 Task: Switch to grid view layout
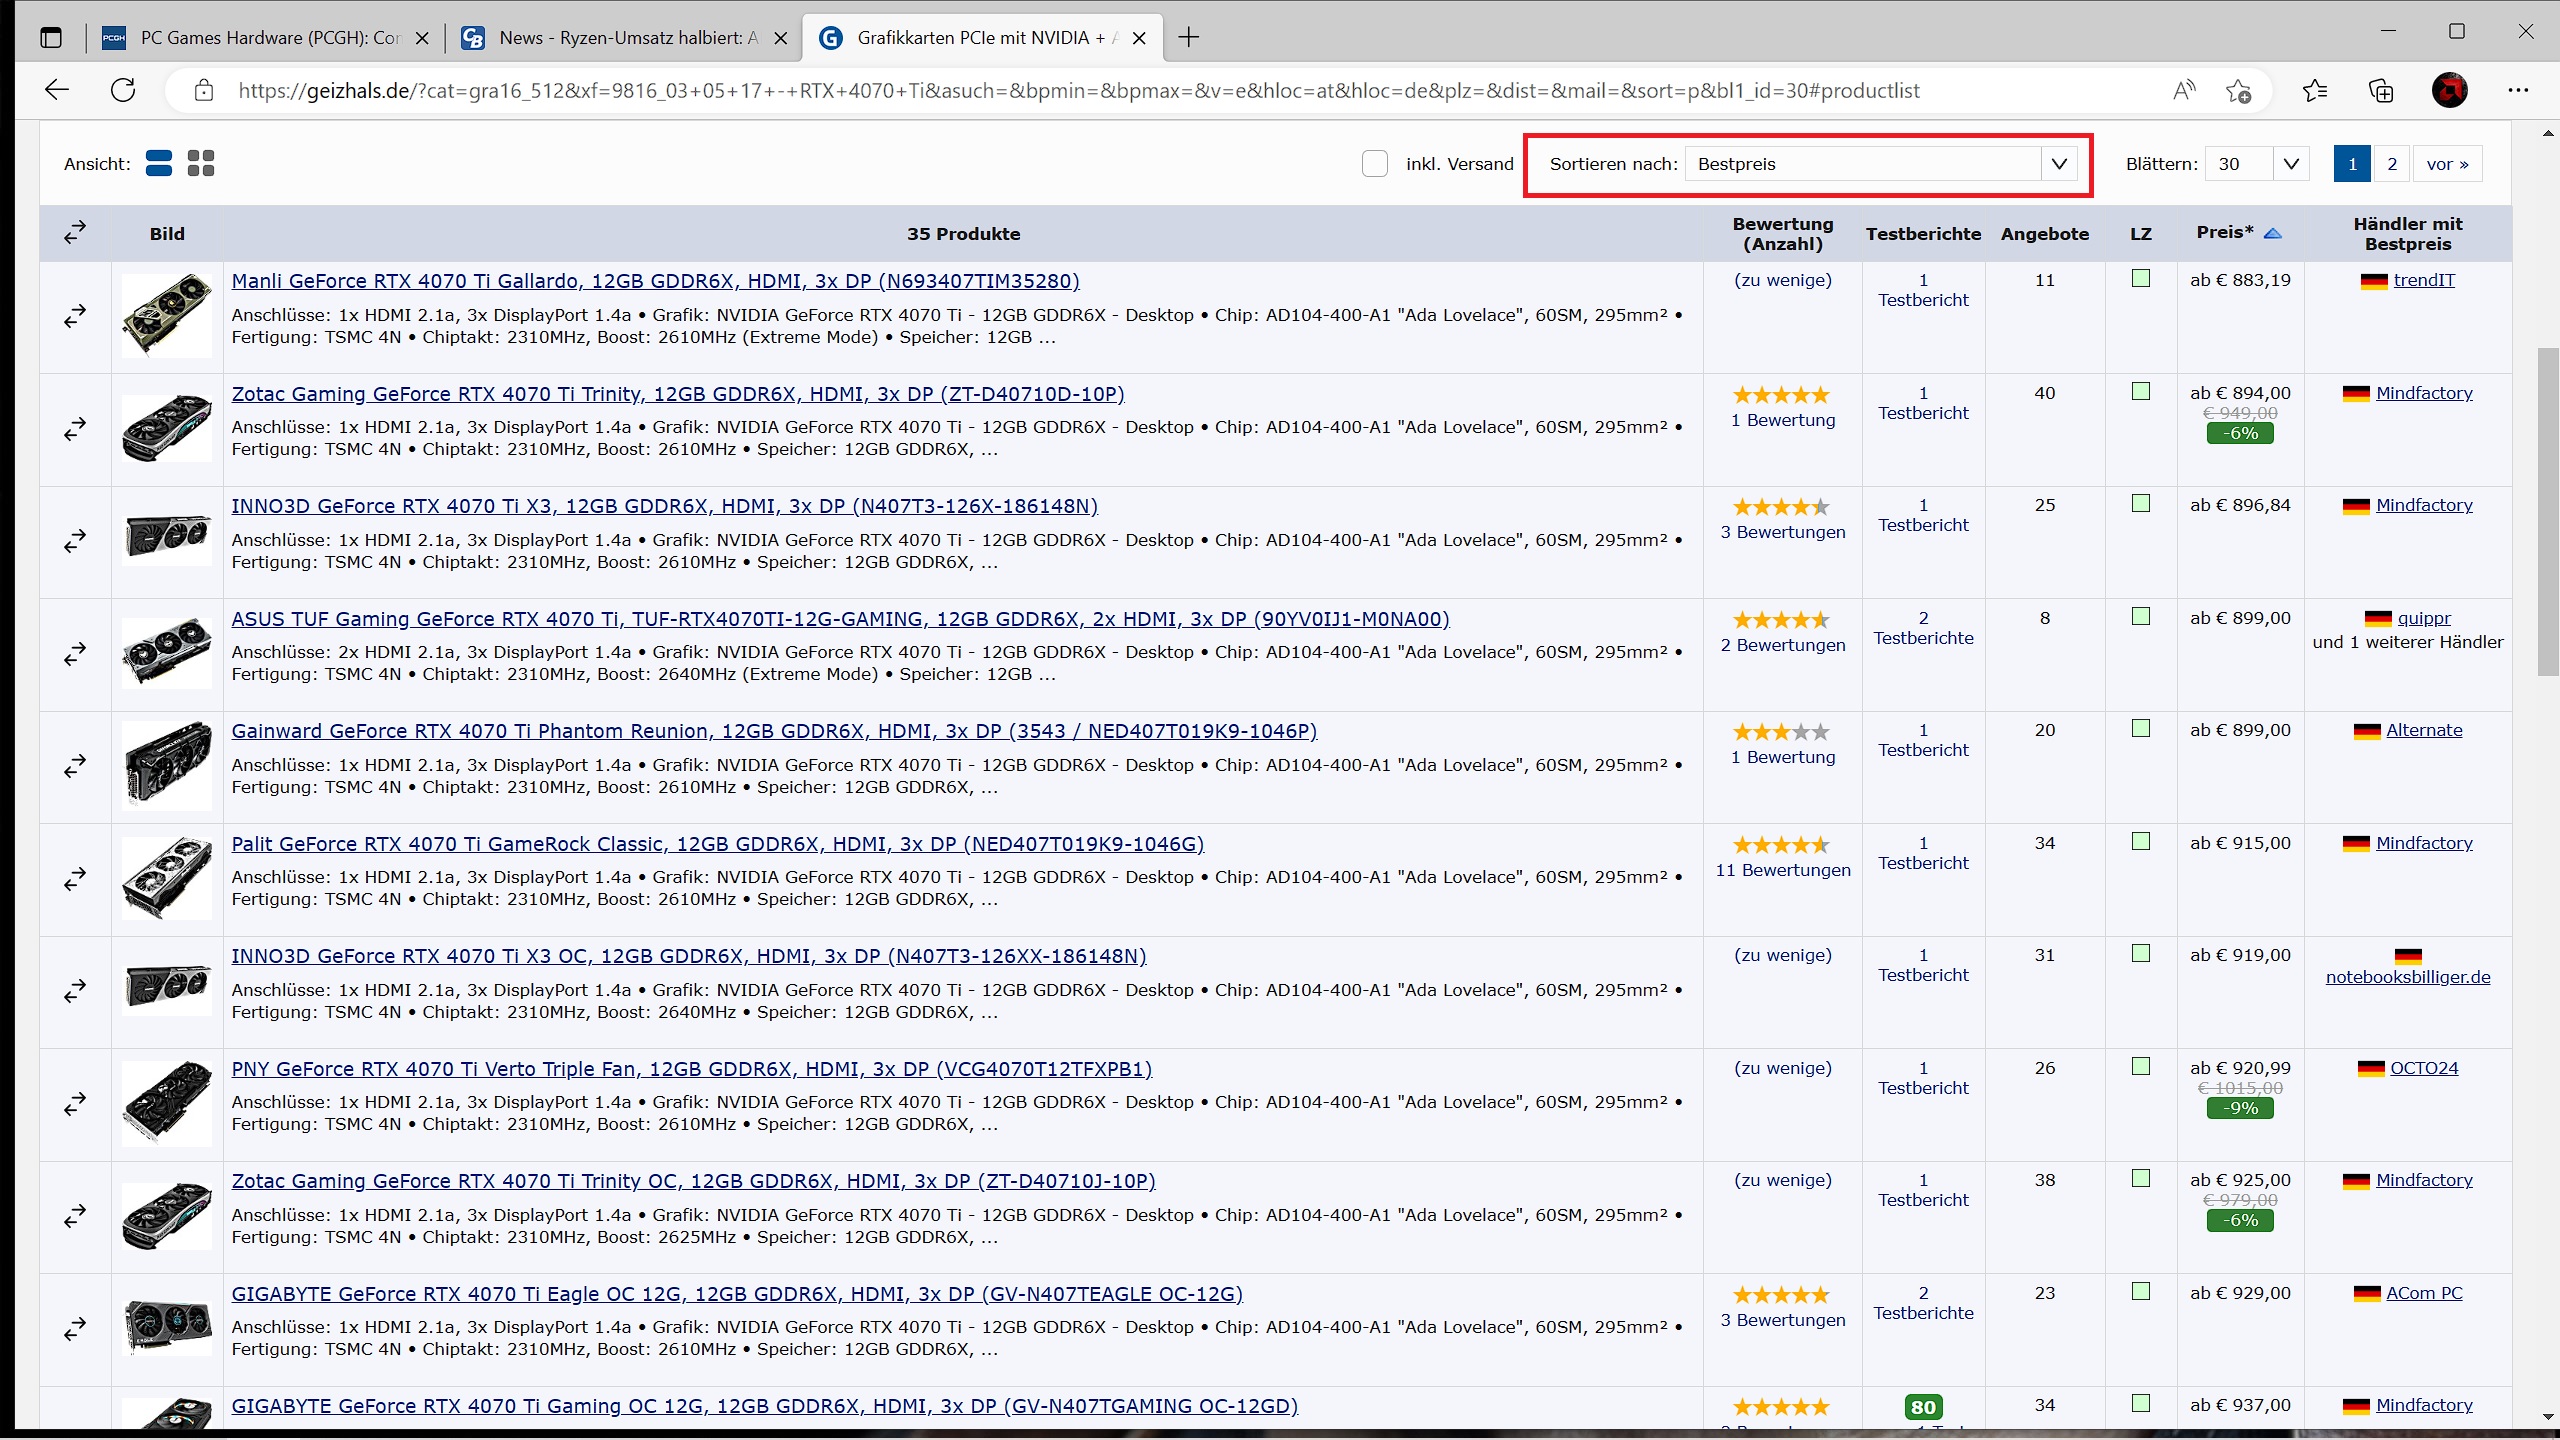[x=201, y=163]
